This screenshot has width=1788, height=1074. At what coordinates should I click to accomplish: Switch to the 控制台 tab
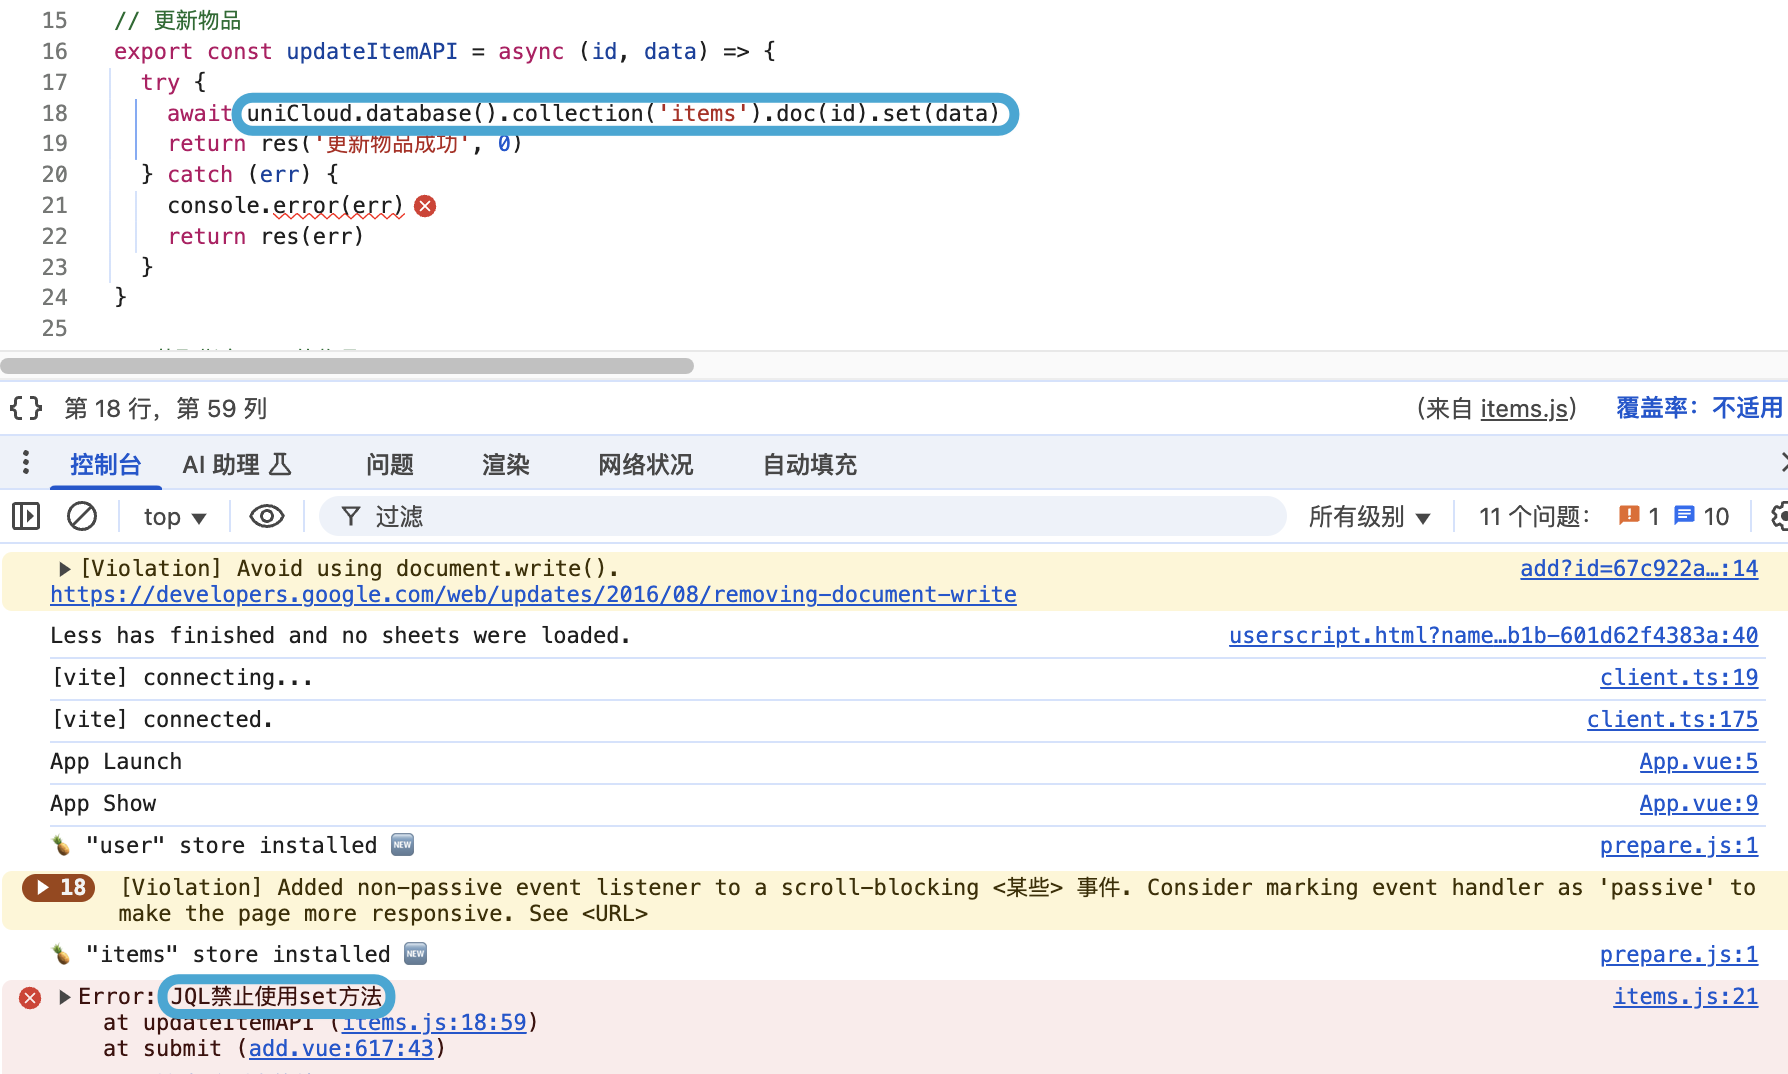[105, 464]
